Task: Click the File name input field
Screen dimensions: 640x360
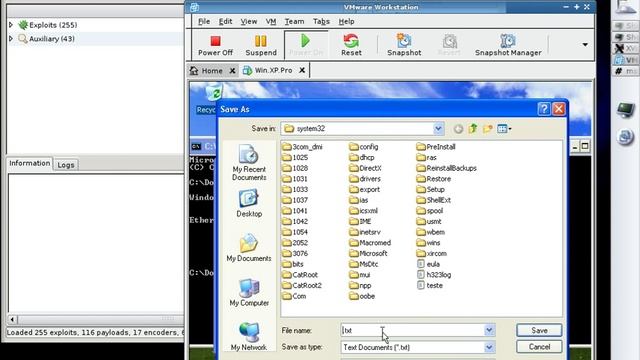Action: [412, 330]
